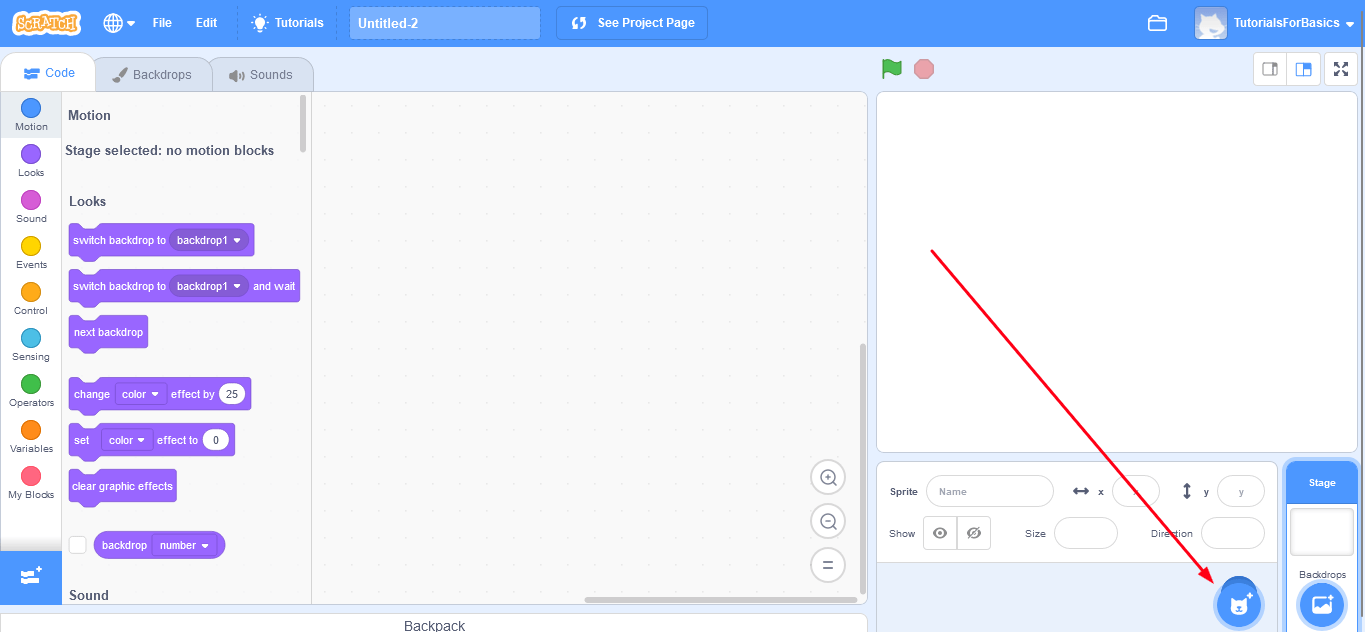Open My Stuff folder icon
Screen dimensions: 1365x632
pos(1157,23)
